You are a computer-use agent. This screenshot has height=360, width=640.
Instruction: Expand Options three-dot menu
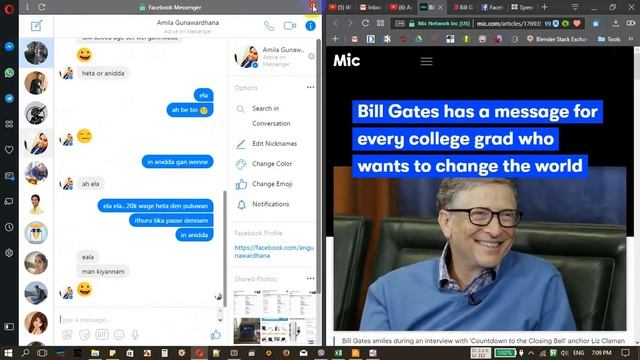(311, 87)
